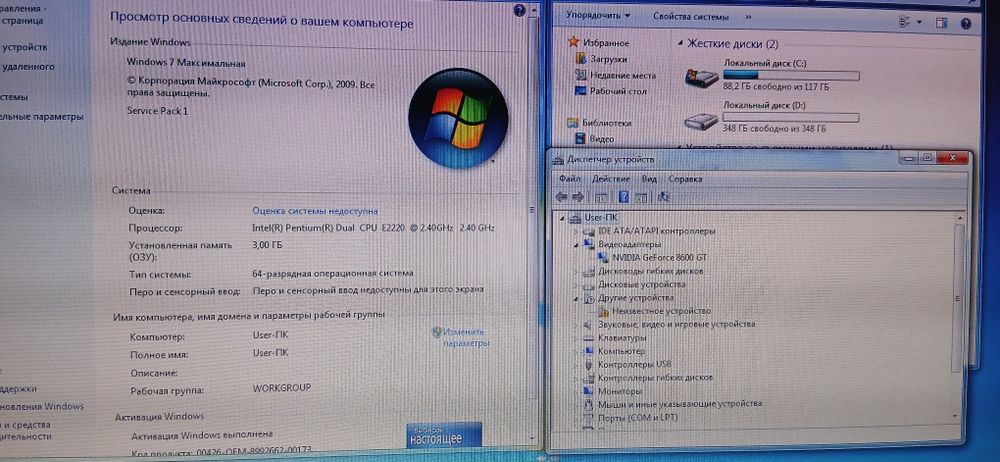The width and height of the screenshot is (1000, 462).
Task: Open the view options dropdown arrow in Explorer
Action: coord(919,22)
